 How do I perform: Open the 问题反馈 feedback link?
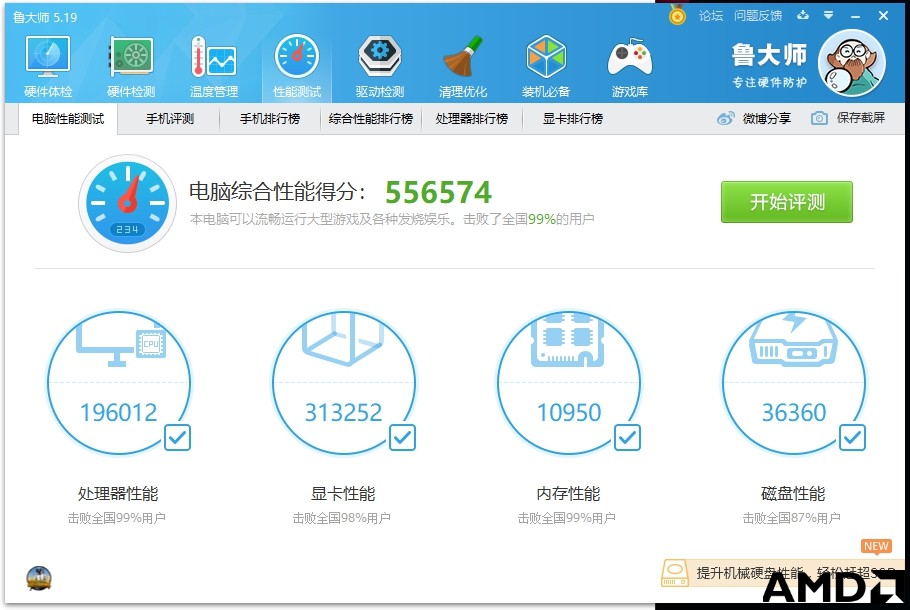(758, 16)
